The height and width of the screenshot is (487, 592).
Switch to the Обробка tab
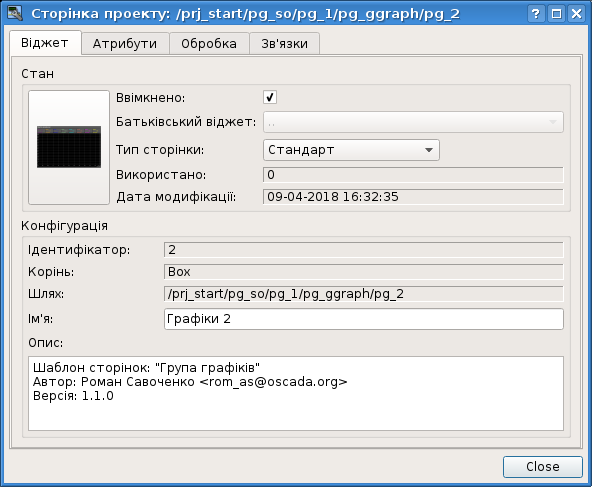click(209, 43)
